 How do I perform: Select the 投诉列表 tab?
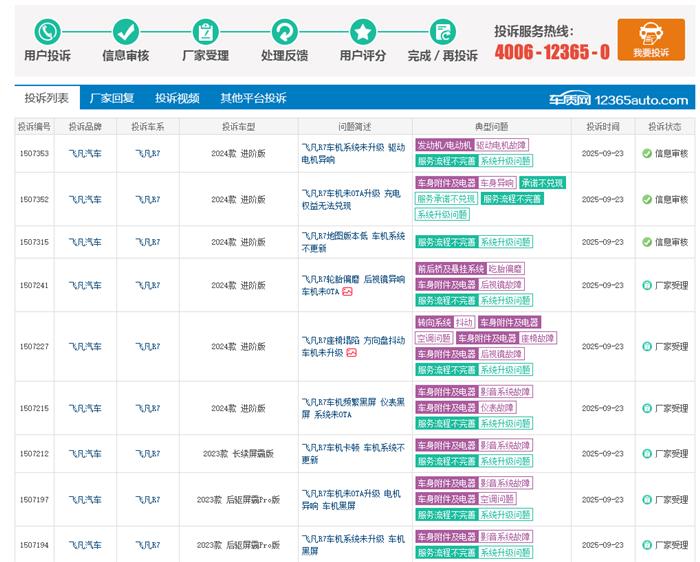click(47, 98)
